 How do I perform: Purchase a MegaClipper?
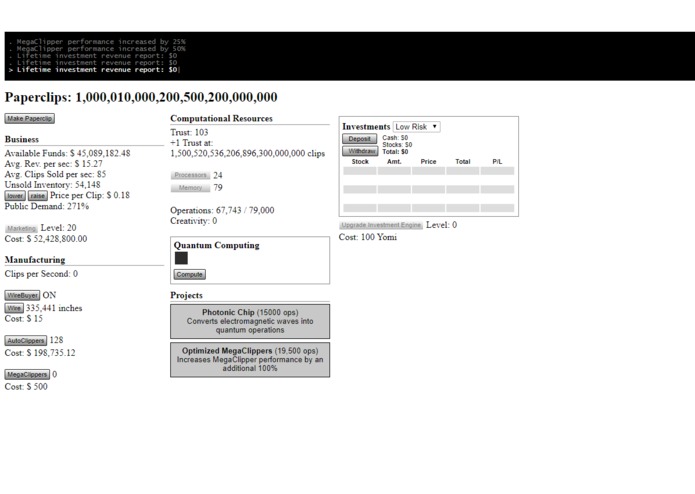[x=27, y=374]
